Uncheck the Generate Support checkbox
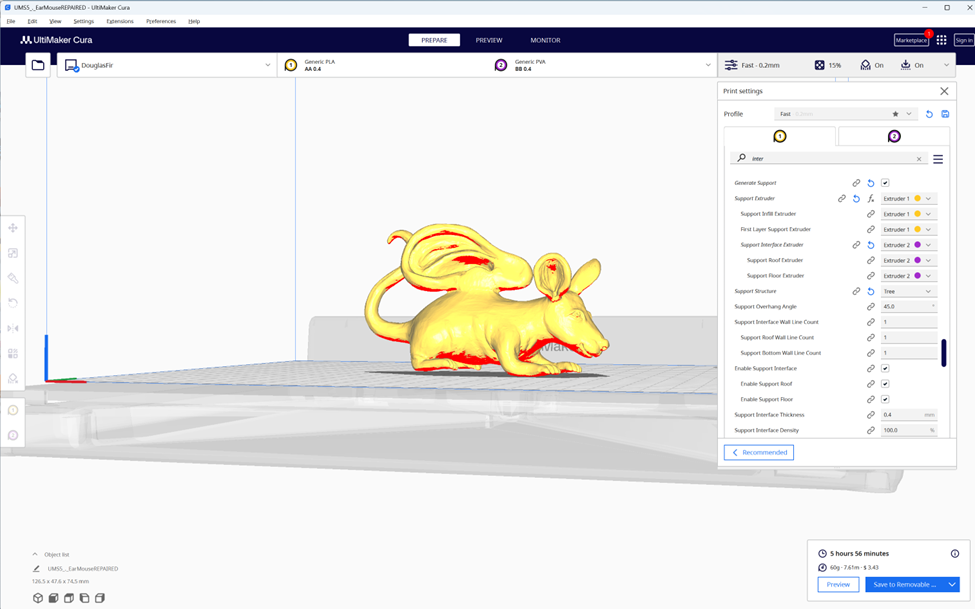The height and width of the screenshot is (609, 975). tap(885, 183)
